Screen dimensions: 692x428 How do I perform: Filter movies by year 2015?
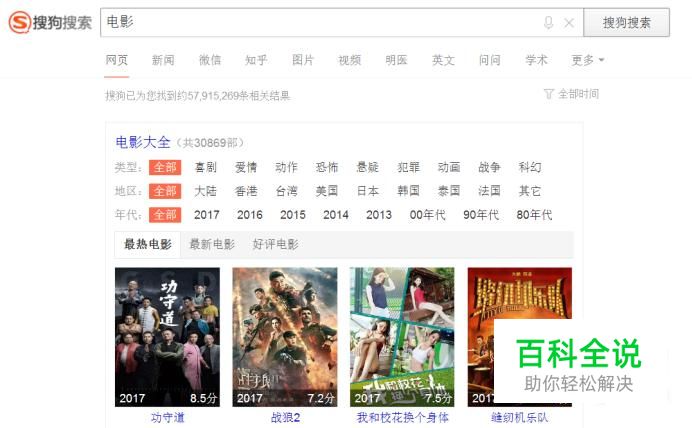point(293,215)
